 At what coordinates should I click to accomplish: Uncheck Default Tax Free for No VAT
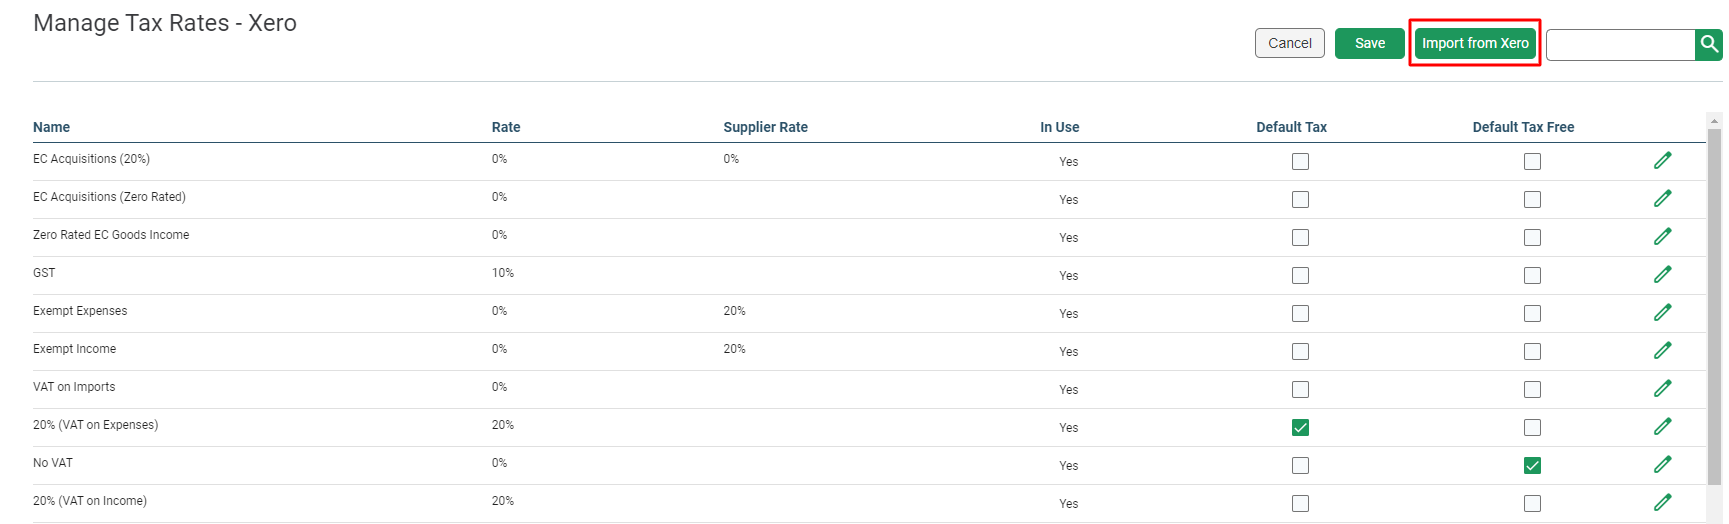1532,466
